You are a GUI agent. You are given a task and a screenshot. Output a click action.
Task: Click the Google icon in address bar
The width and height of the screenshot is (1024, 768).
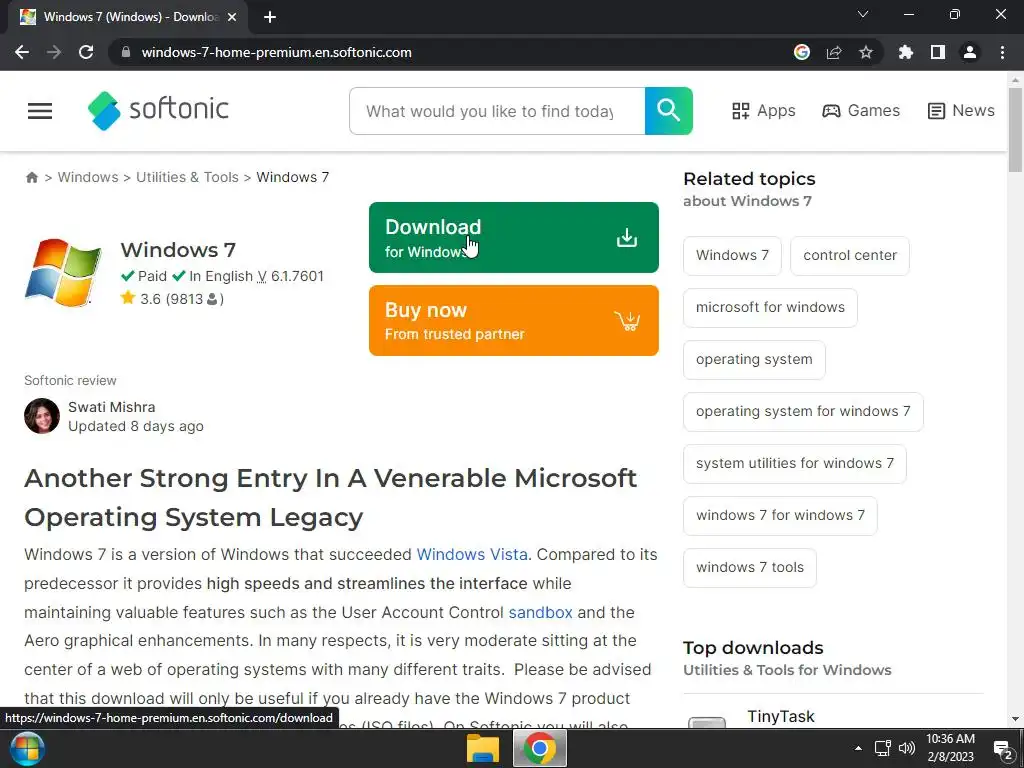[802, 52]
